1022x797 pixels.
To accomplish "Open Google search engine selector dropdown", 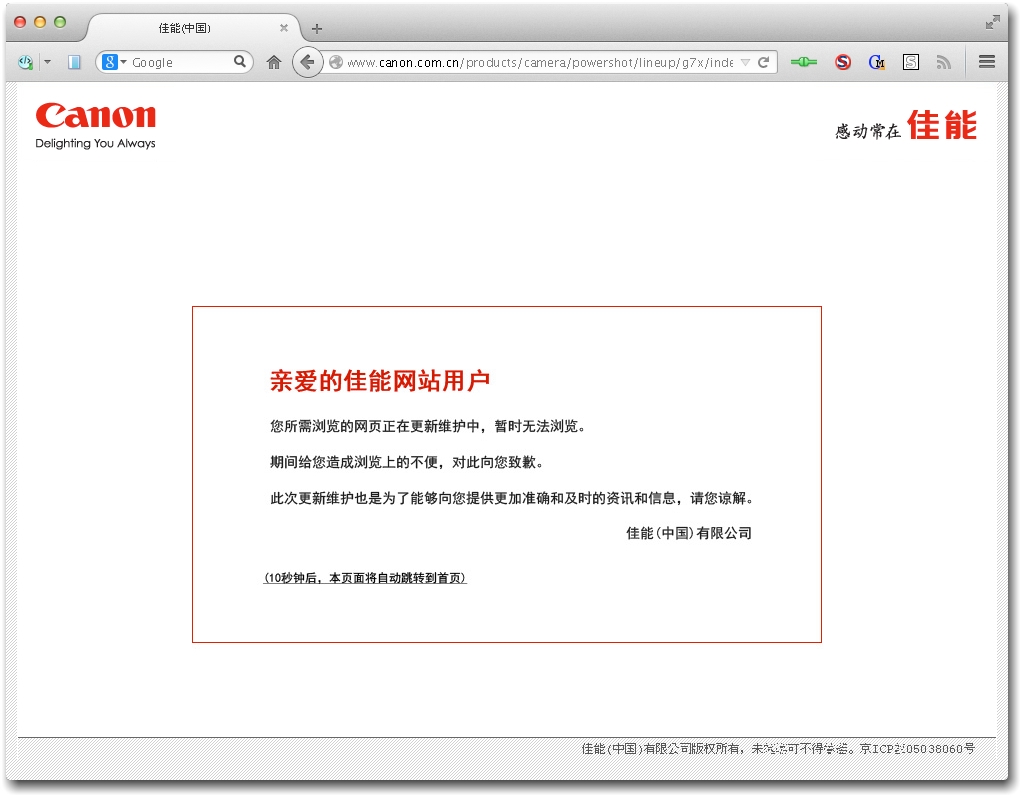I will coord(115,62).
